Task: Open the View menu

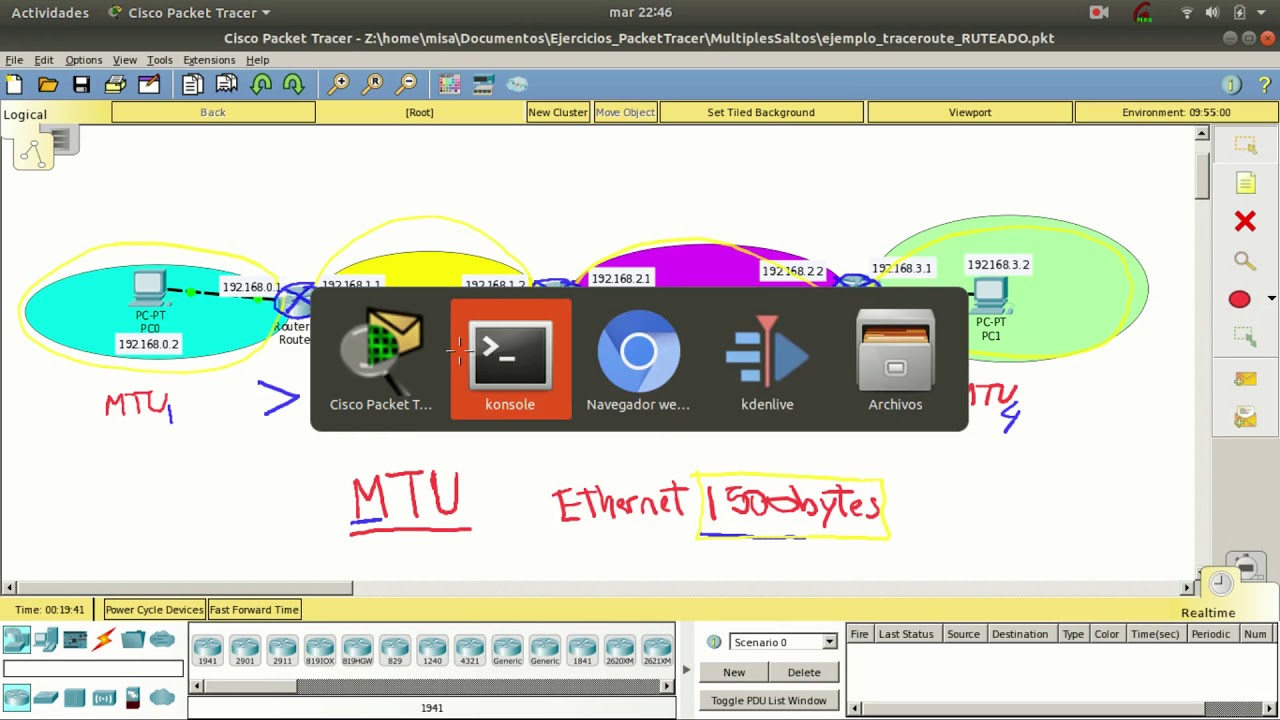Action: click(x=125, y=60)
